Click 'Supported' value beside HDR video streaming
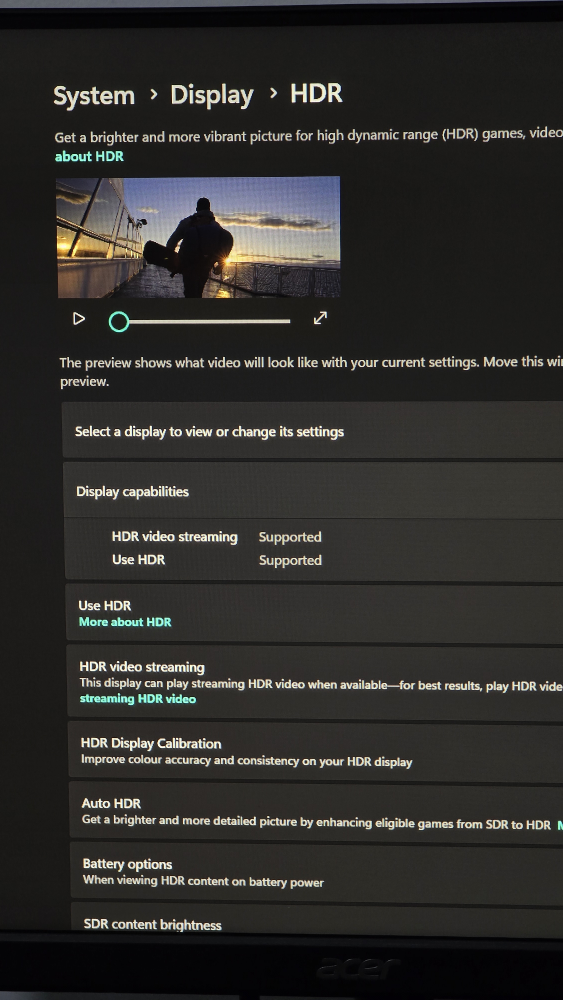Screen dimensions: 563x1000 (290, 537)
